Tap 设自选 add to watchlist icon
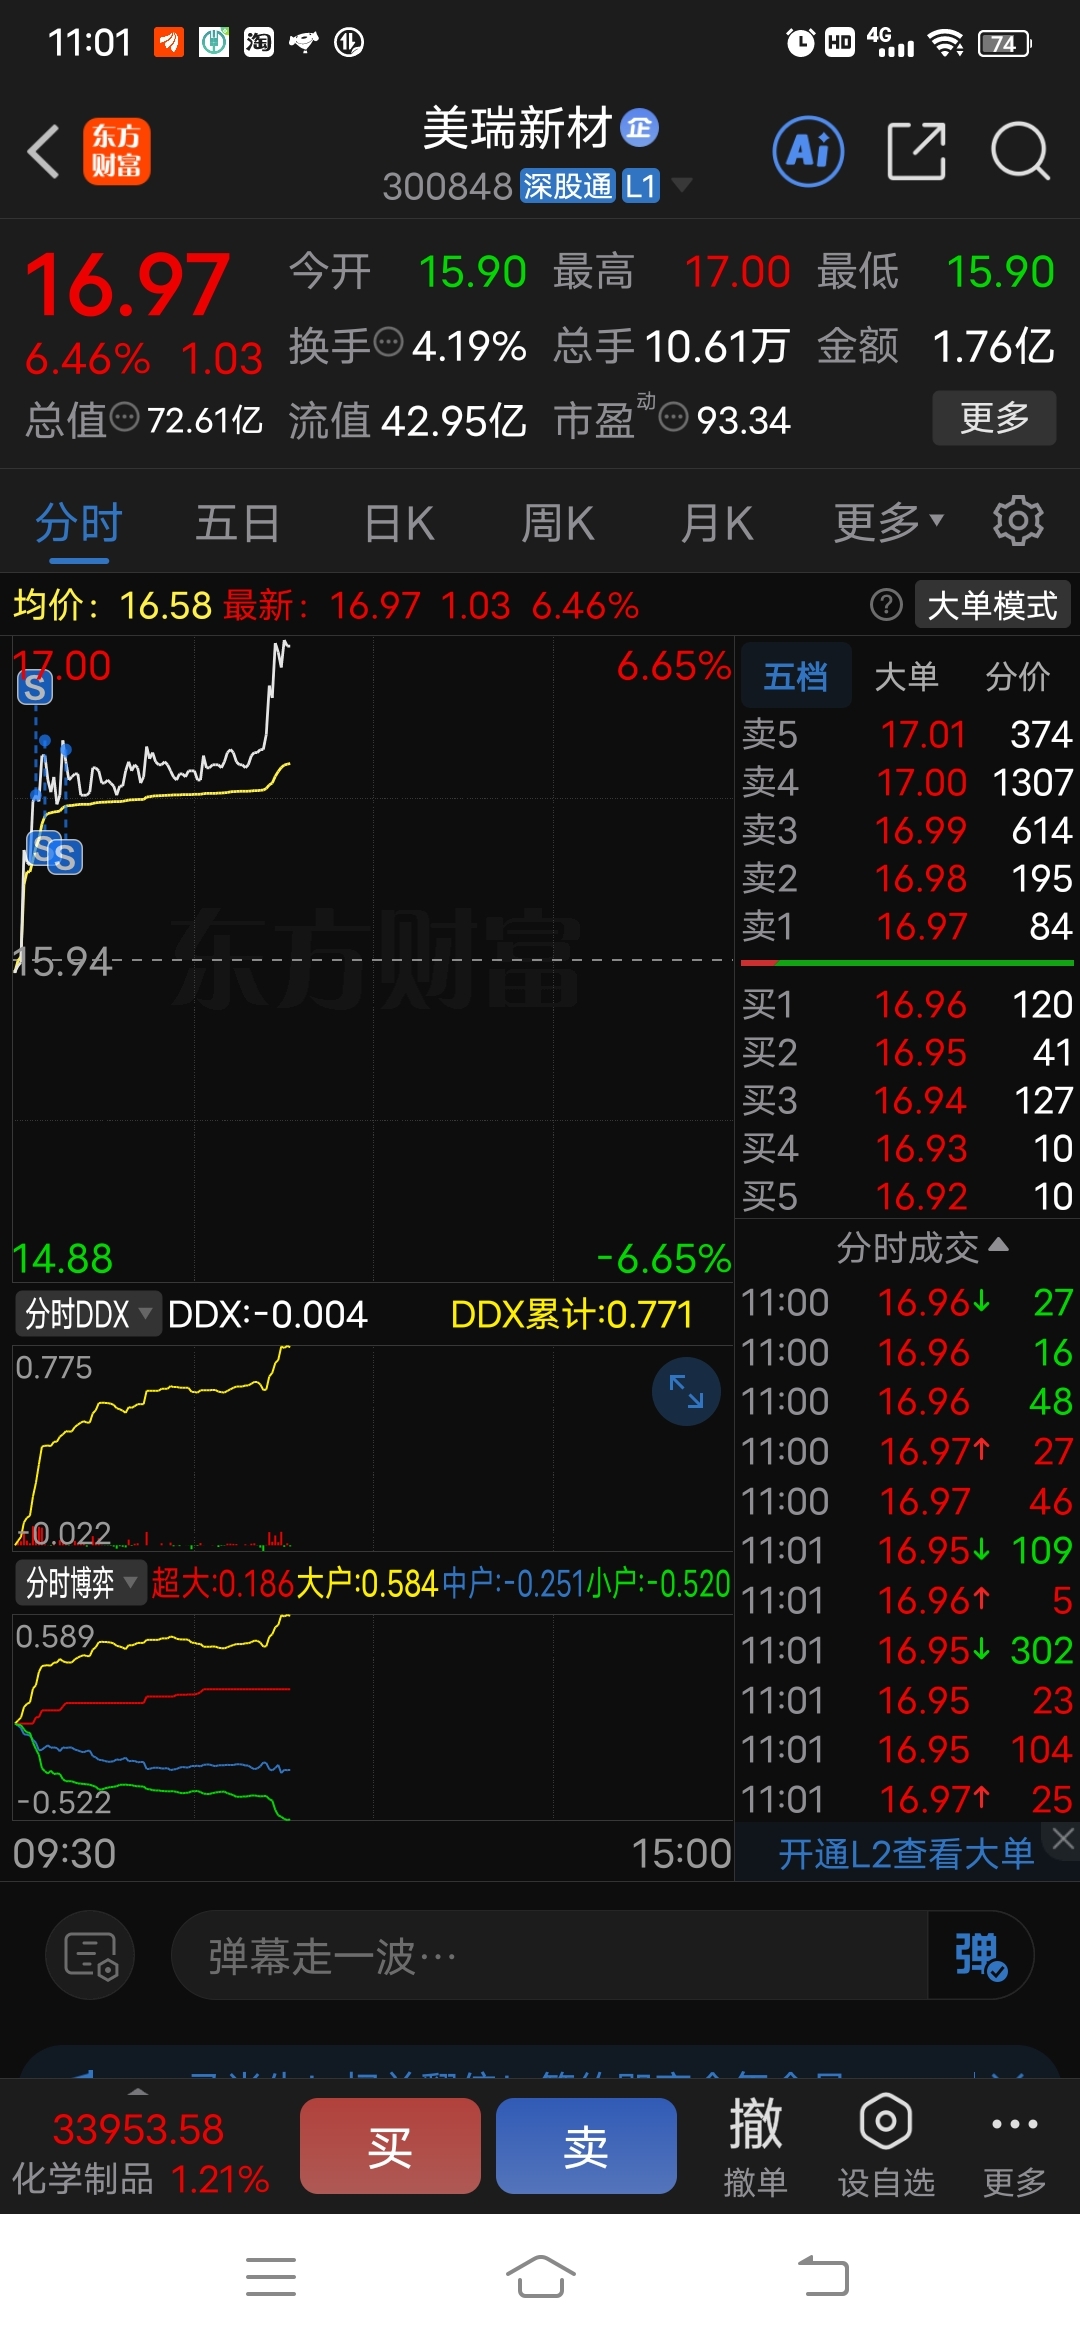 click(886, 2147)
